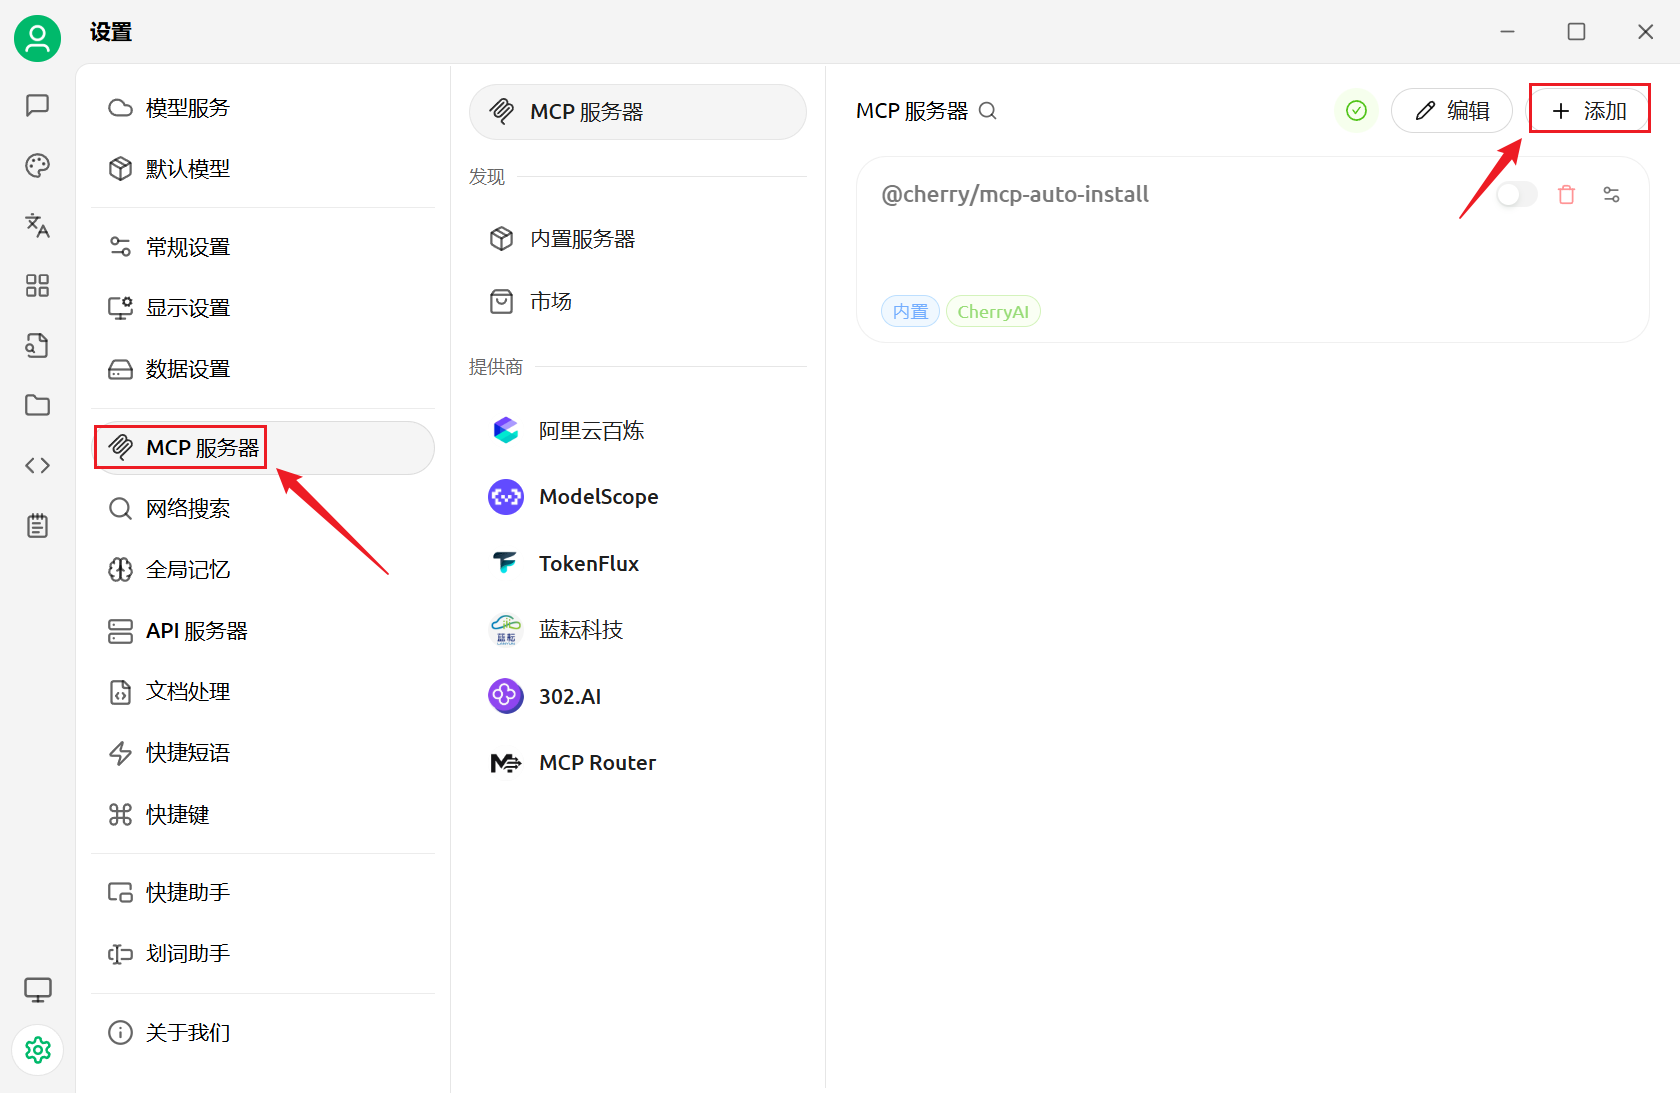Open 文档处理 settings
The image size is (1680, 1093).
pyautogui.click(x=263, y=692)
